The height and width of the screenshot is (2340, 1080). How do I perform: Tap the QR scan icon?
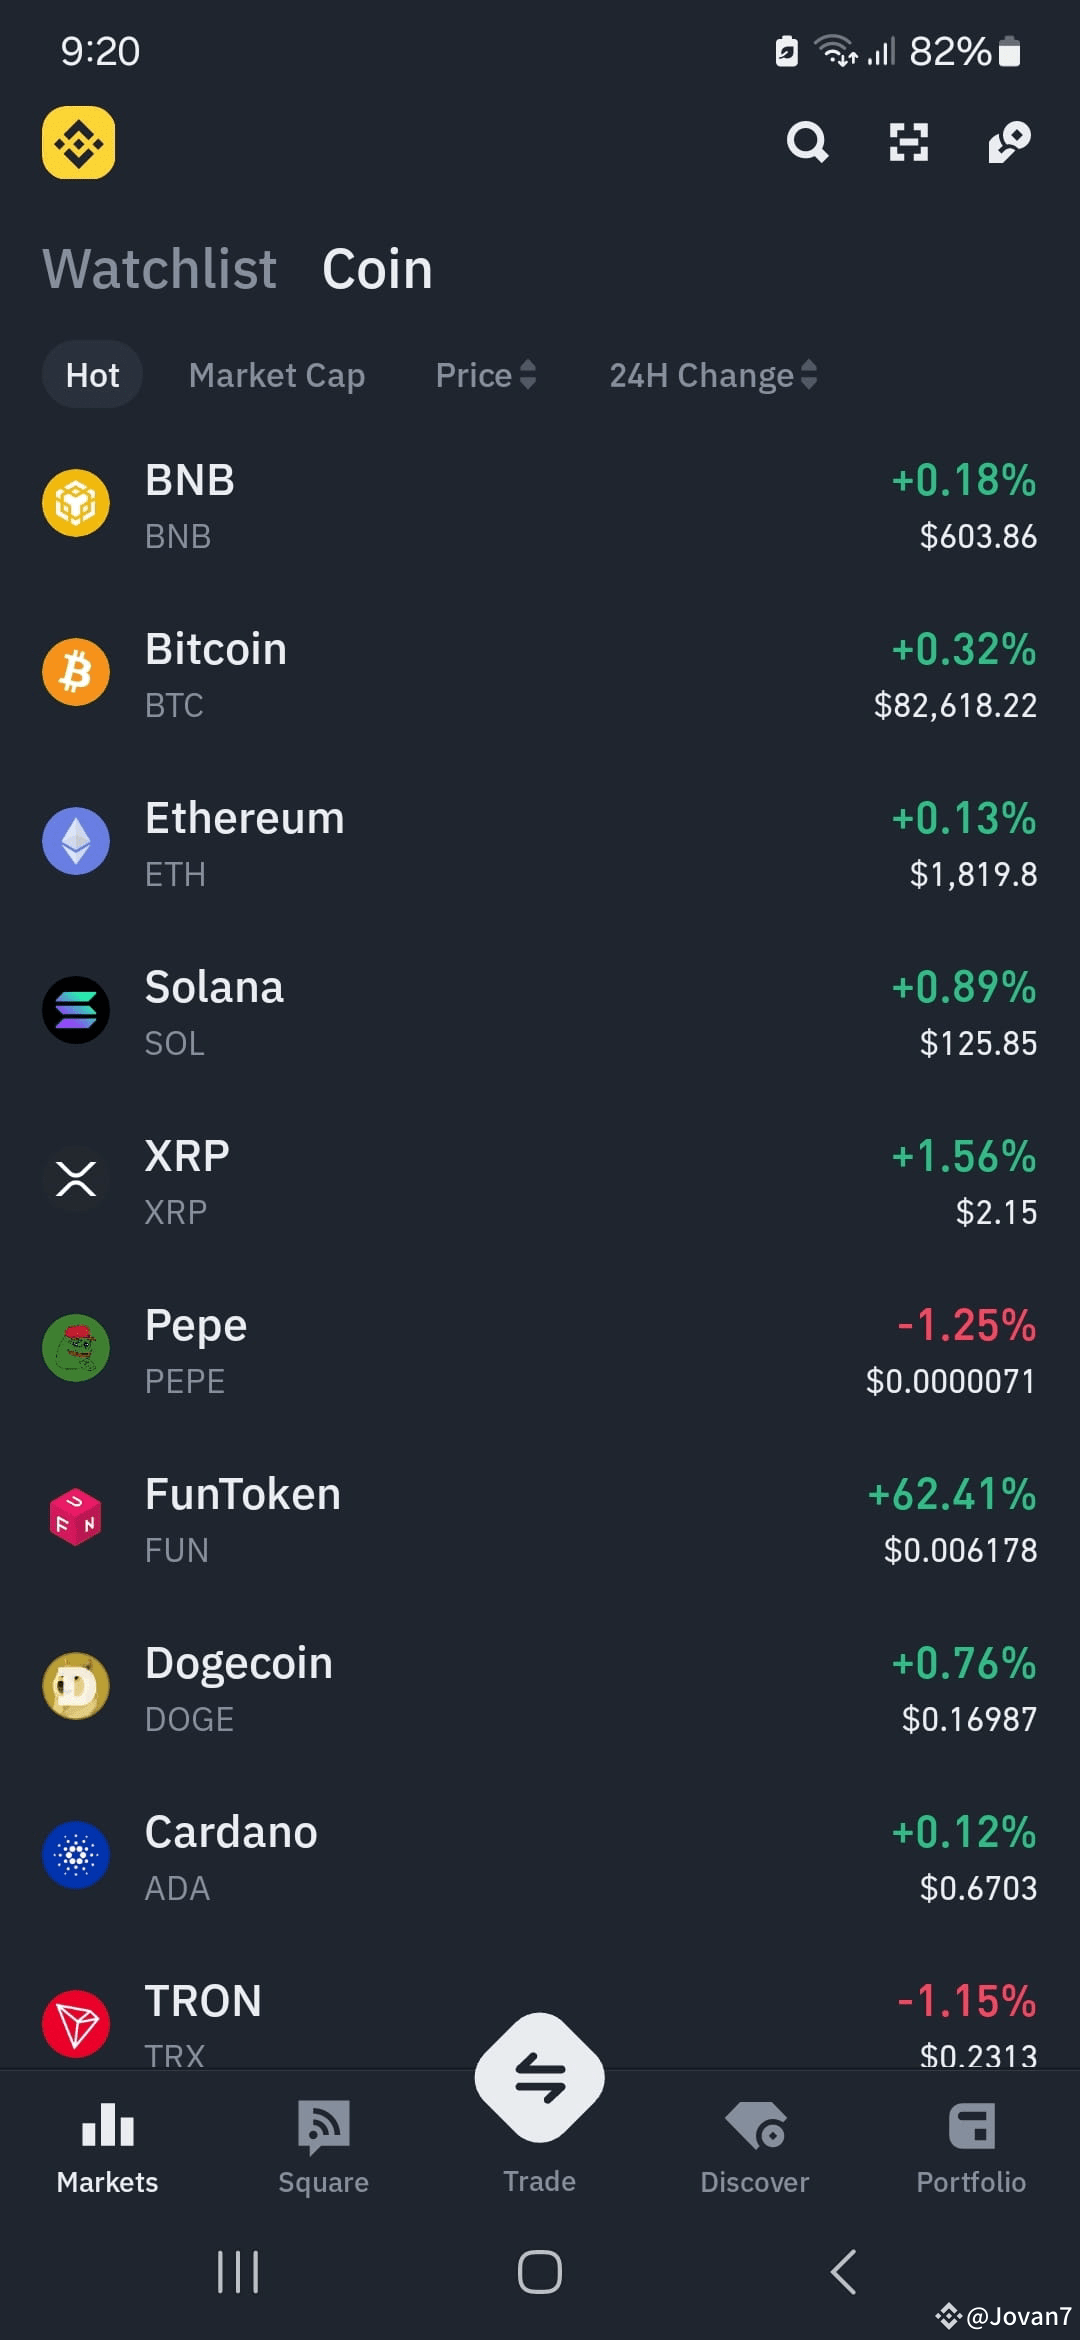point(908,142)
